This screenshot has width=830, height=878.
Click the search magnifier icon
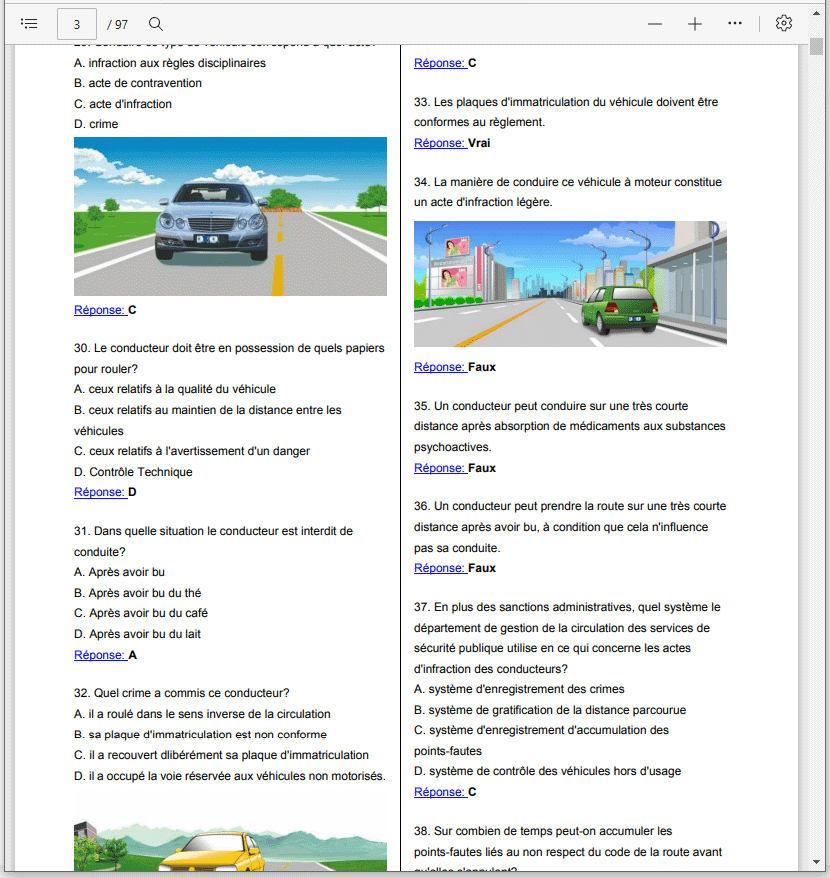(x=156, y=23)
